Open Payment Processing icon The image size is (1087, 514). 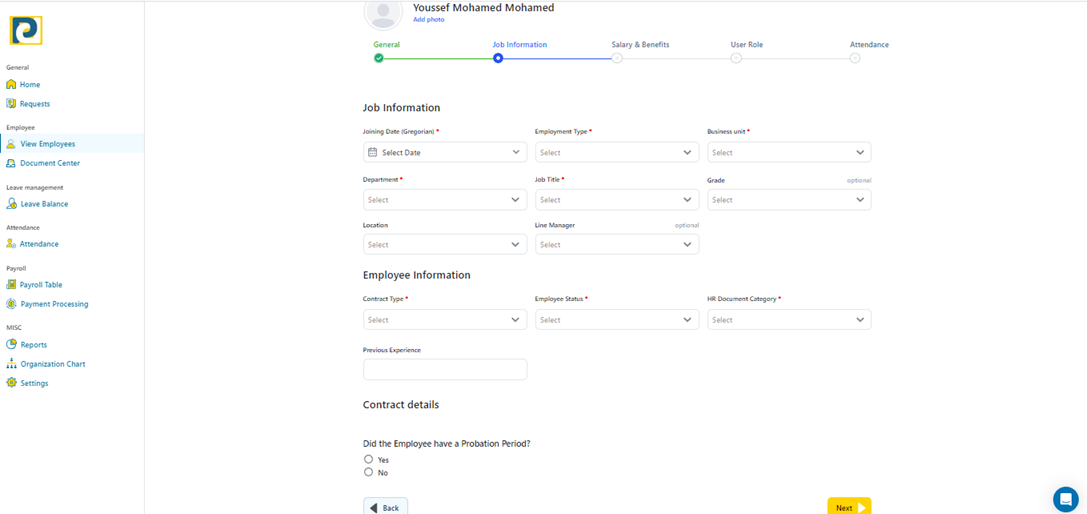pyautogui.click(x=11, y=304)
